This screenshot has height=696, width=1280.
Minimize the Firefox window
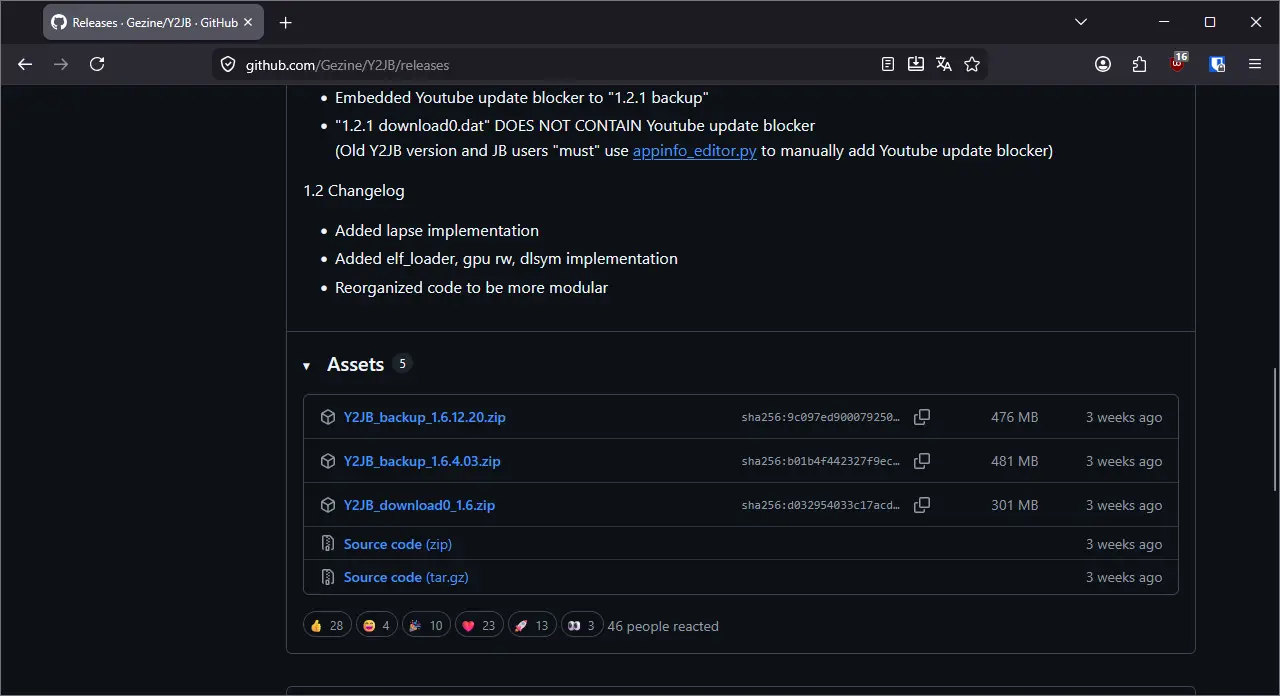[1164, 22]
